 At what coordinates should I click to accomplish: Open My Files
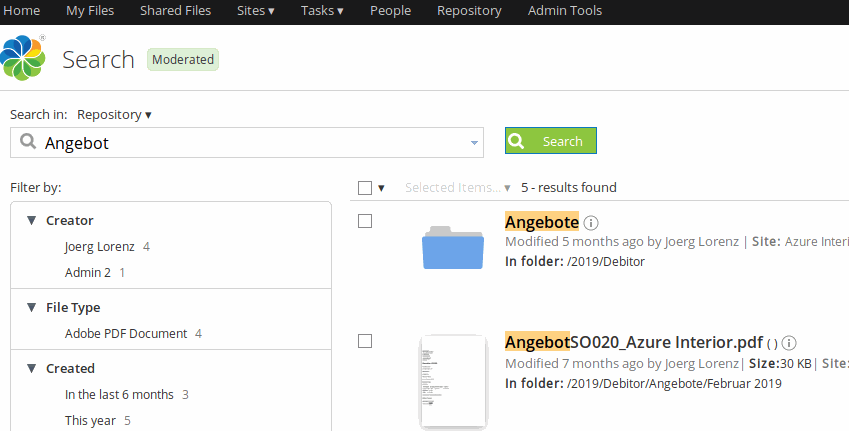[x=90, y=11]
